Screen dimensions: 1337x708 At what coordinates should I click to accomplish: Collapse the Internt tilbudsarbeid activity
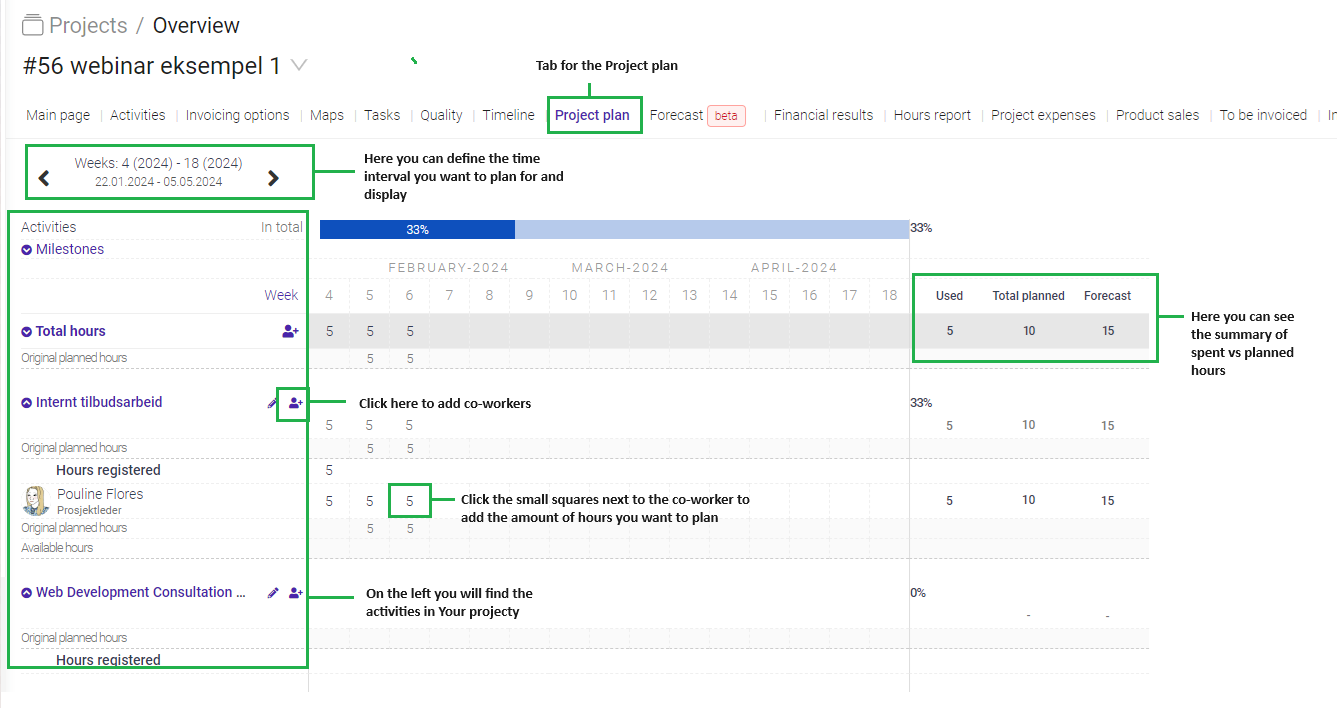pyautogui.click(x=27, y=403)
